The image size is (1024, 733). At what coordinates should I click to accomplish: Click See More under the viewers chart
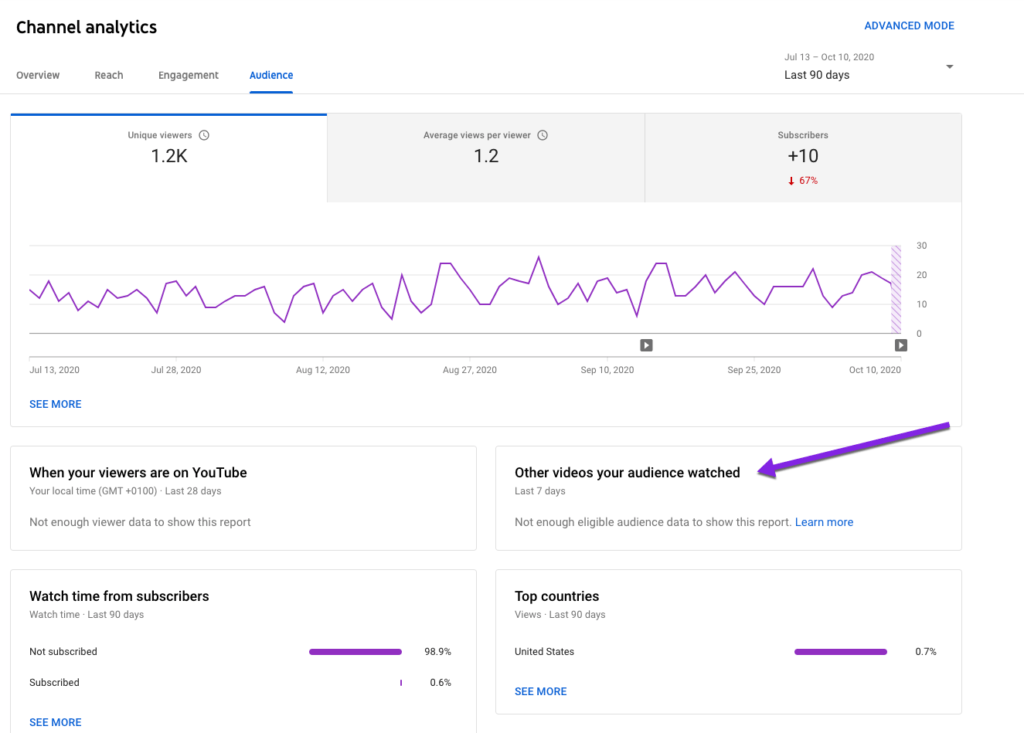pos(55,404)
